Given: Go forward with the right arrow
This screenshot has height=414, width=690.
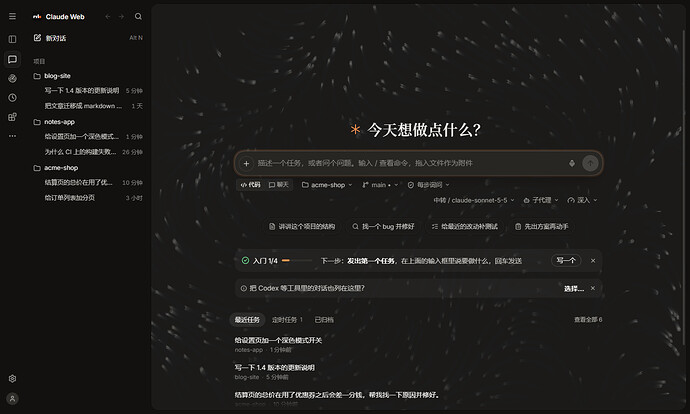Looking at the screenshot, I should click(x=121, y=16).
